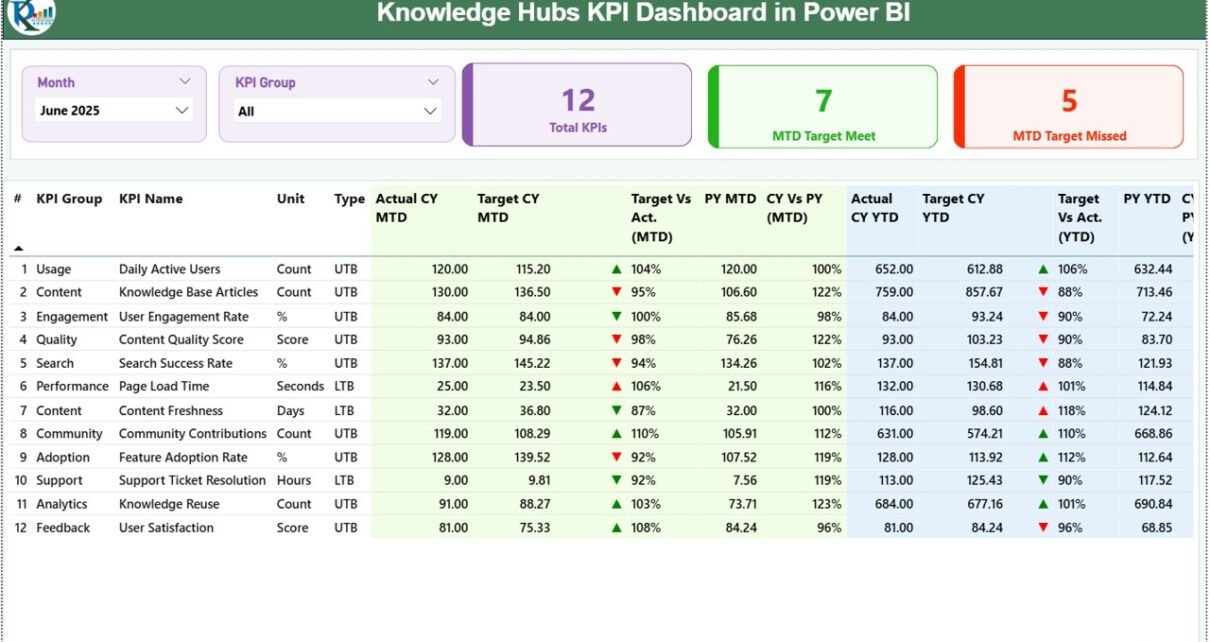This screenshot has height=642, width=1210.
Task: Click the green YTD up arrow for Community Contributions
Action: click(x=1043, y=434)
